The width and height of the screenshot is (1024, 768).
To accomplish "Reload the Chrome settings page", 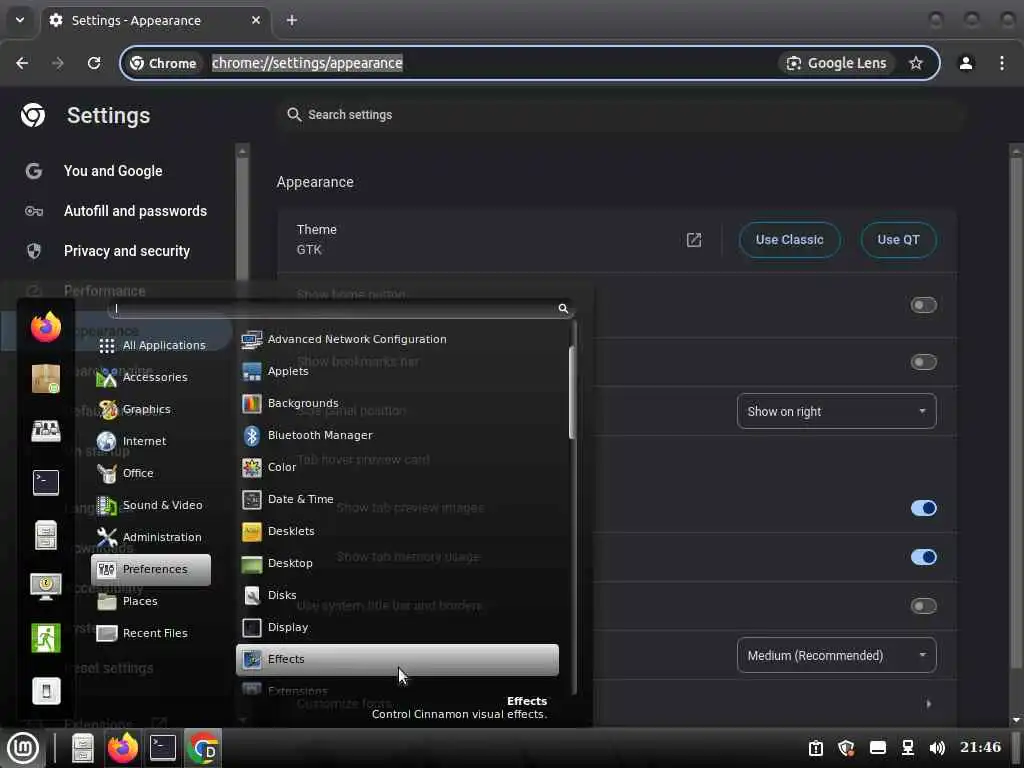I will pyautogui.click(x=94, y=63).
